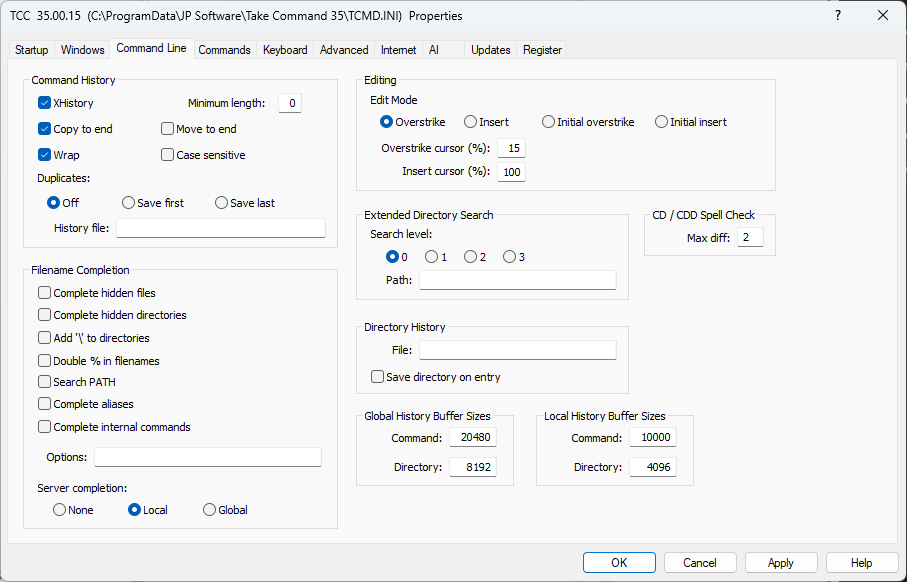
Task: Click the Insert cursor percent field
Action: point(511,172)
